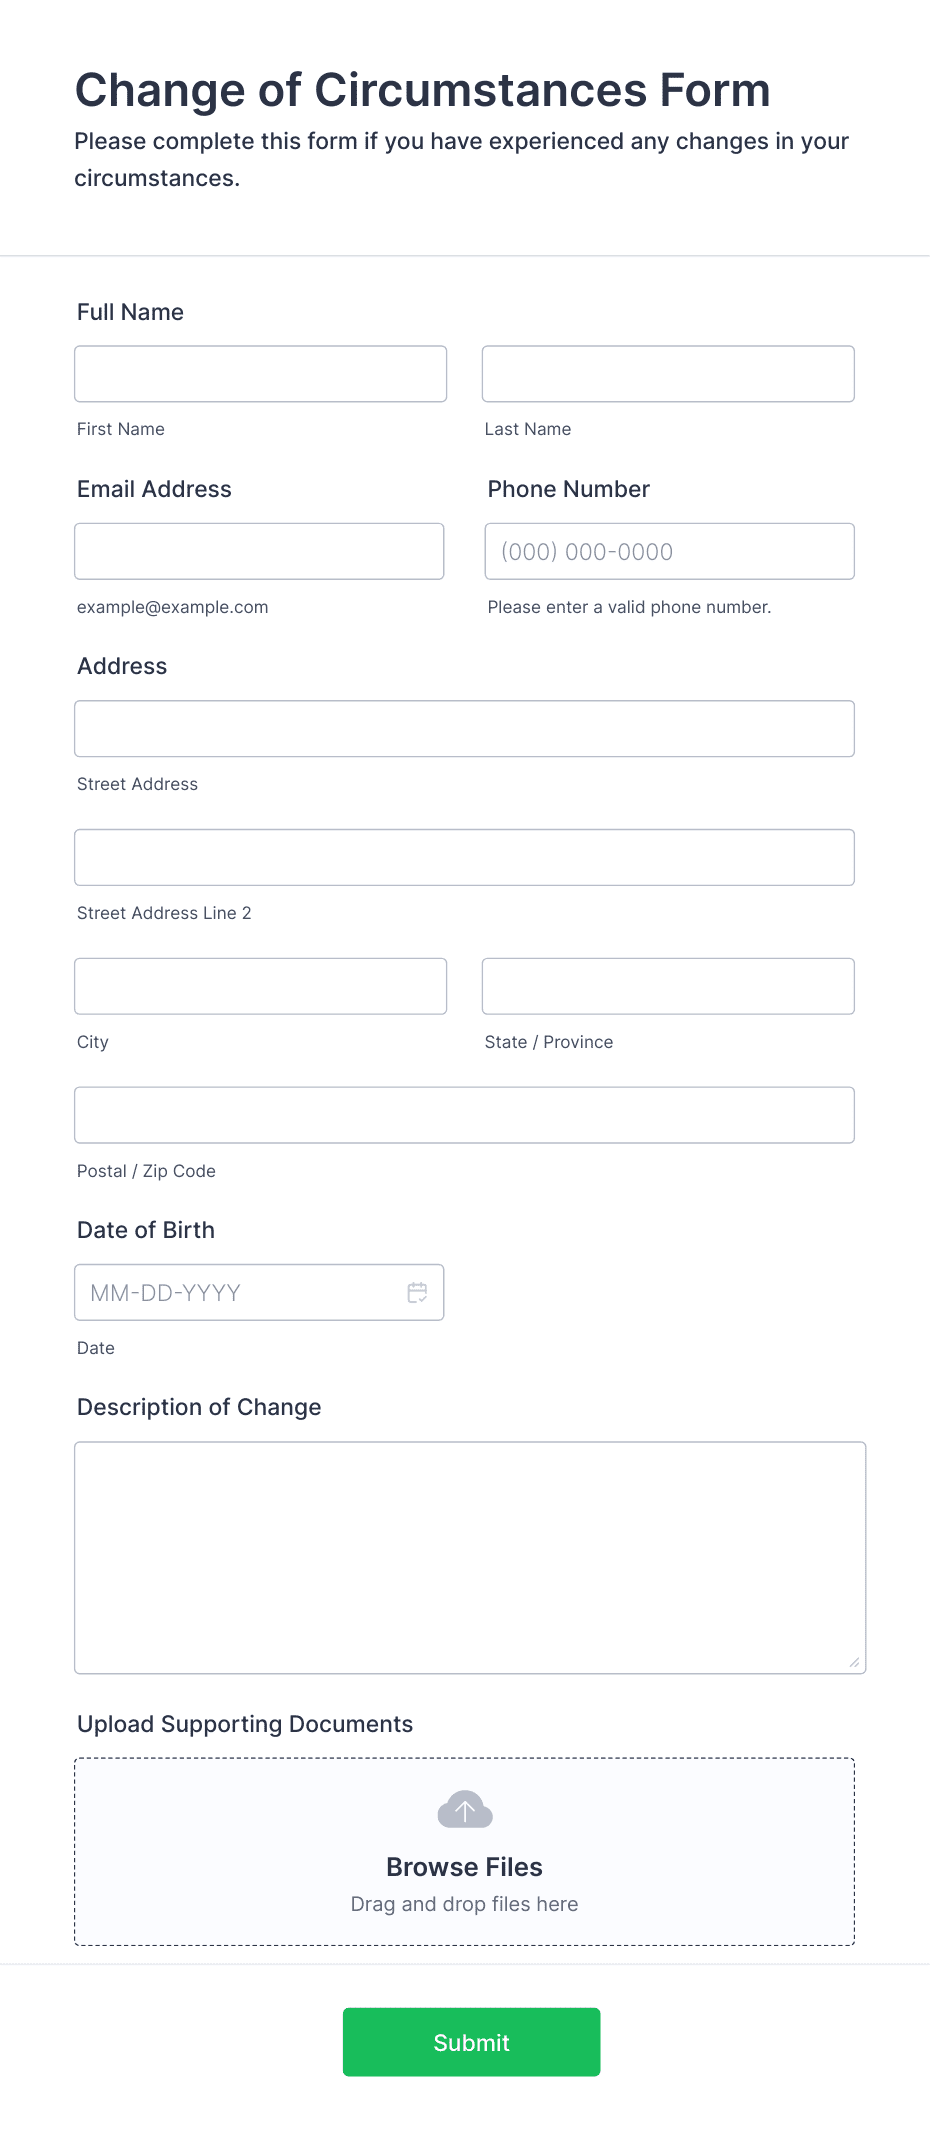Select the Last Name input field
930x2133 pixels.
pos(667,373)
